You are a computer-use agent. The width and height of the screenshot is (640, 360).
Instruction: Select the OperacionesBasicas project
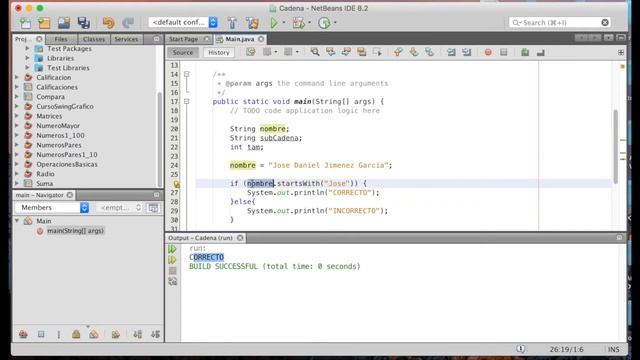coord(67,164)
